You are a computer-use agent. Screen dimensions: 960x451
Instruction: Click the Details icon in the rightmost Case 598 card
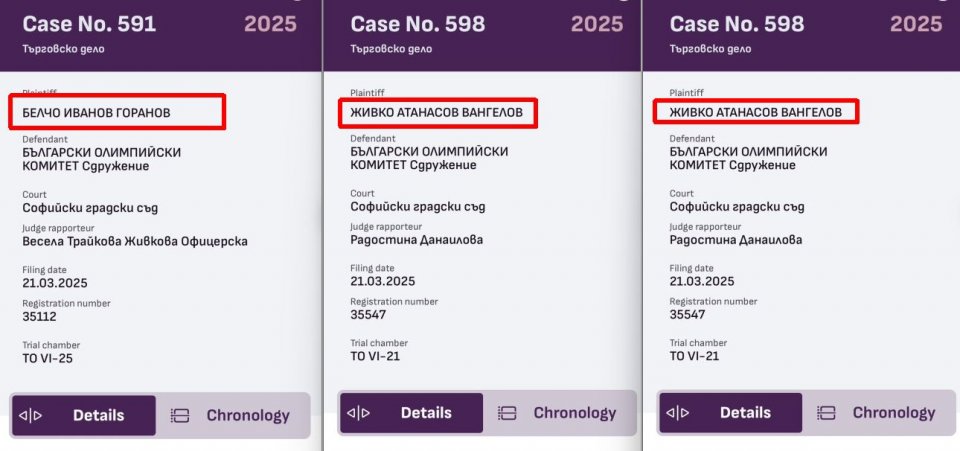tap(678, 413)
